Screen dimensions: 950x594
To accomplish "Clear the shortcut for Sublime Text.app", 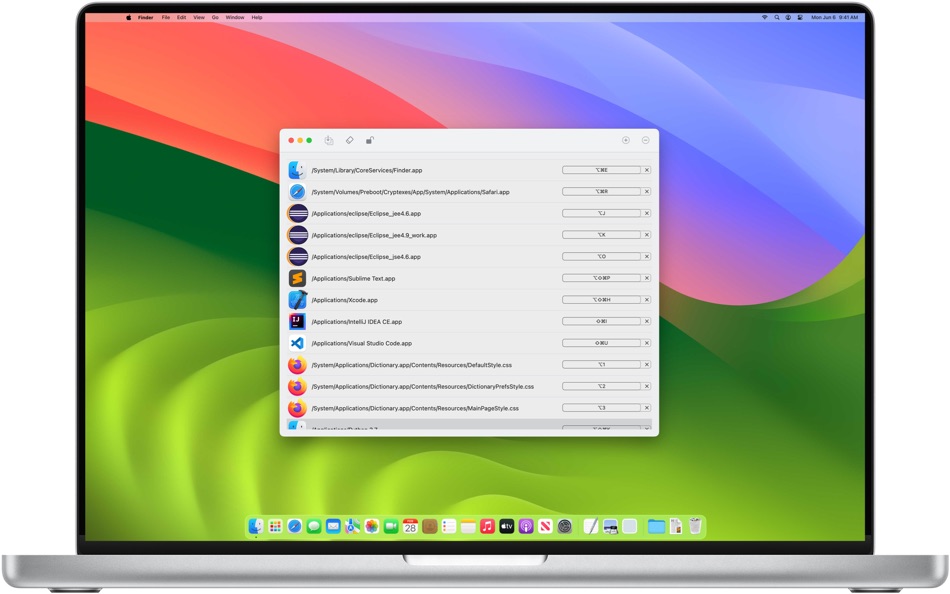I will click(x=646, y=278).
